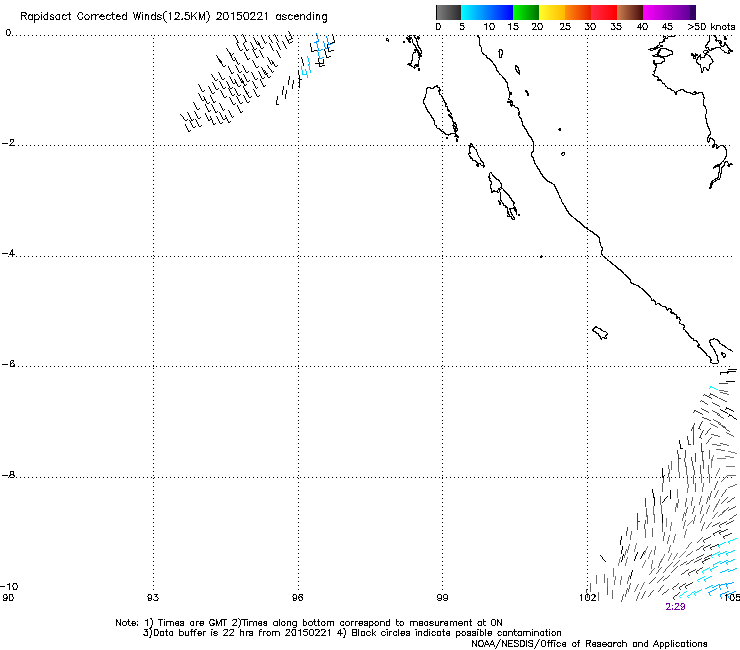
Task: Click the date '20150221' in the title
Action: (242, 17)
